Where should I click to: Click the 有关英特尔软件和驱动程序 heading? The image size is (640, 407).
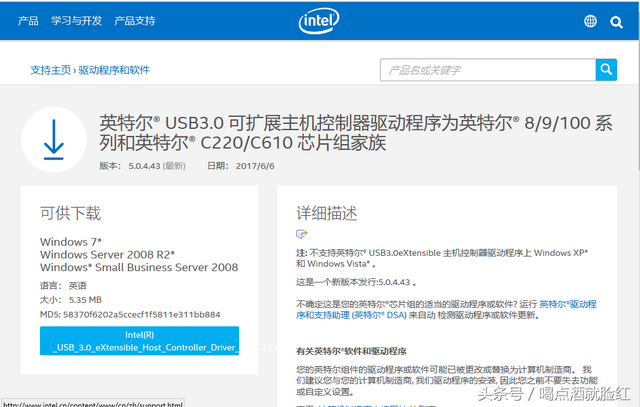(351, 351)
